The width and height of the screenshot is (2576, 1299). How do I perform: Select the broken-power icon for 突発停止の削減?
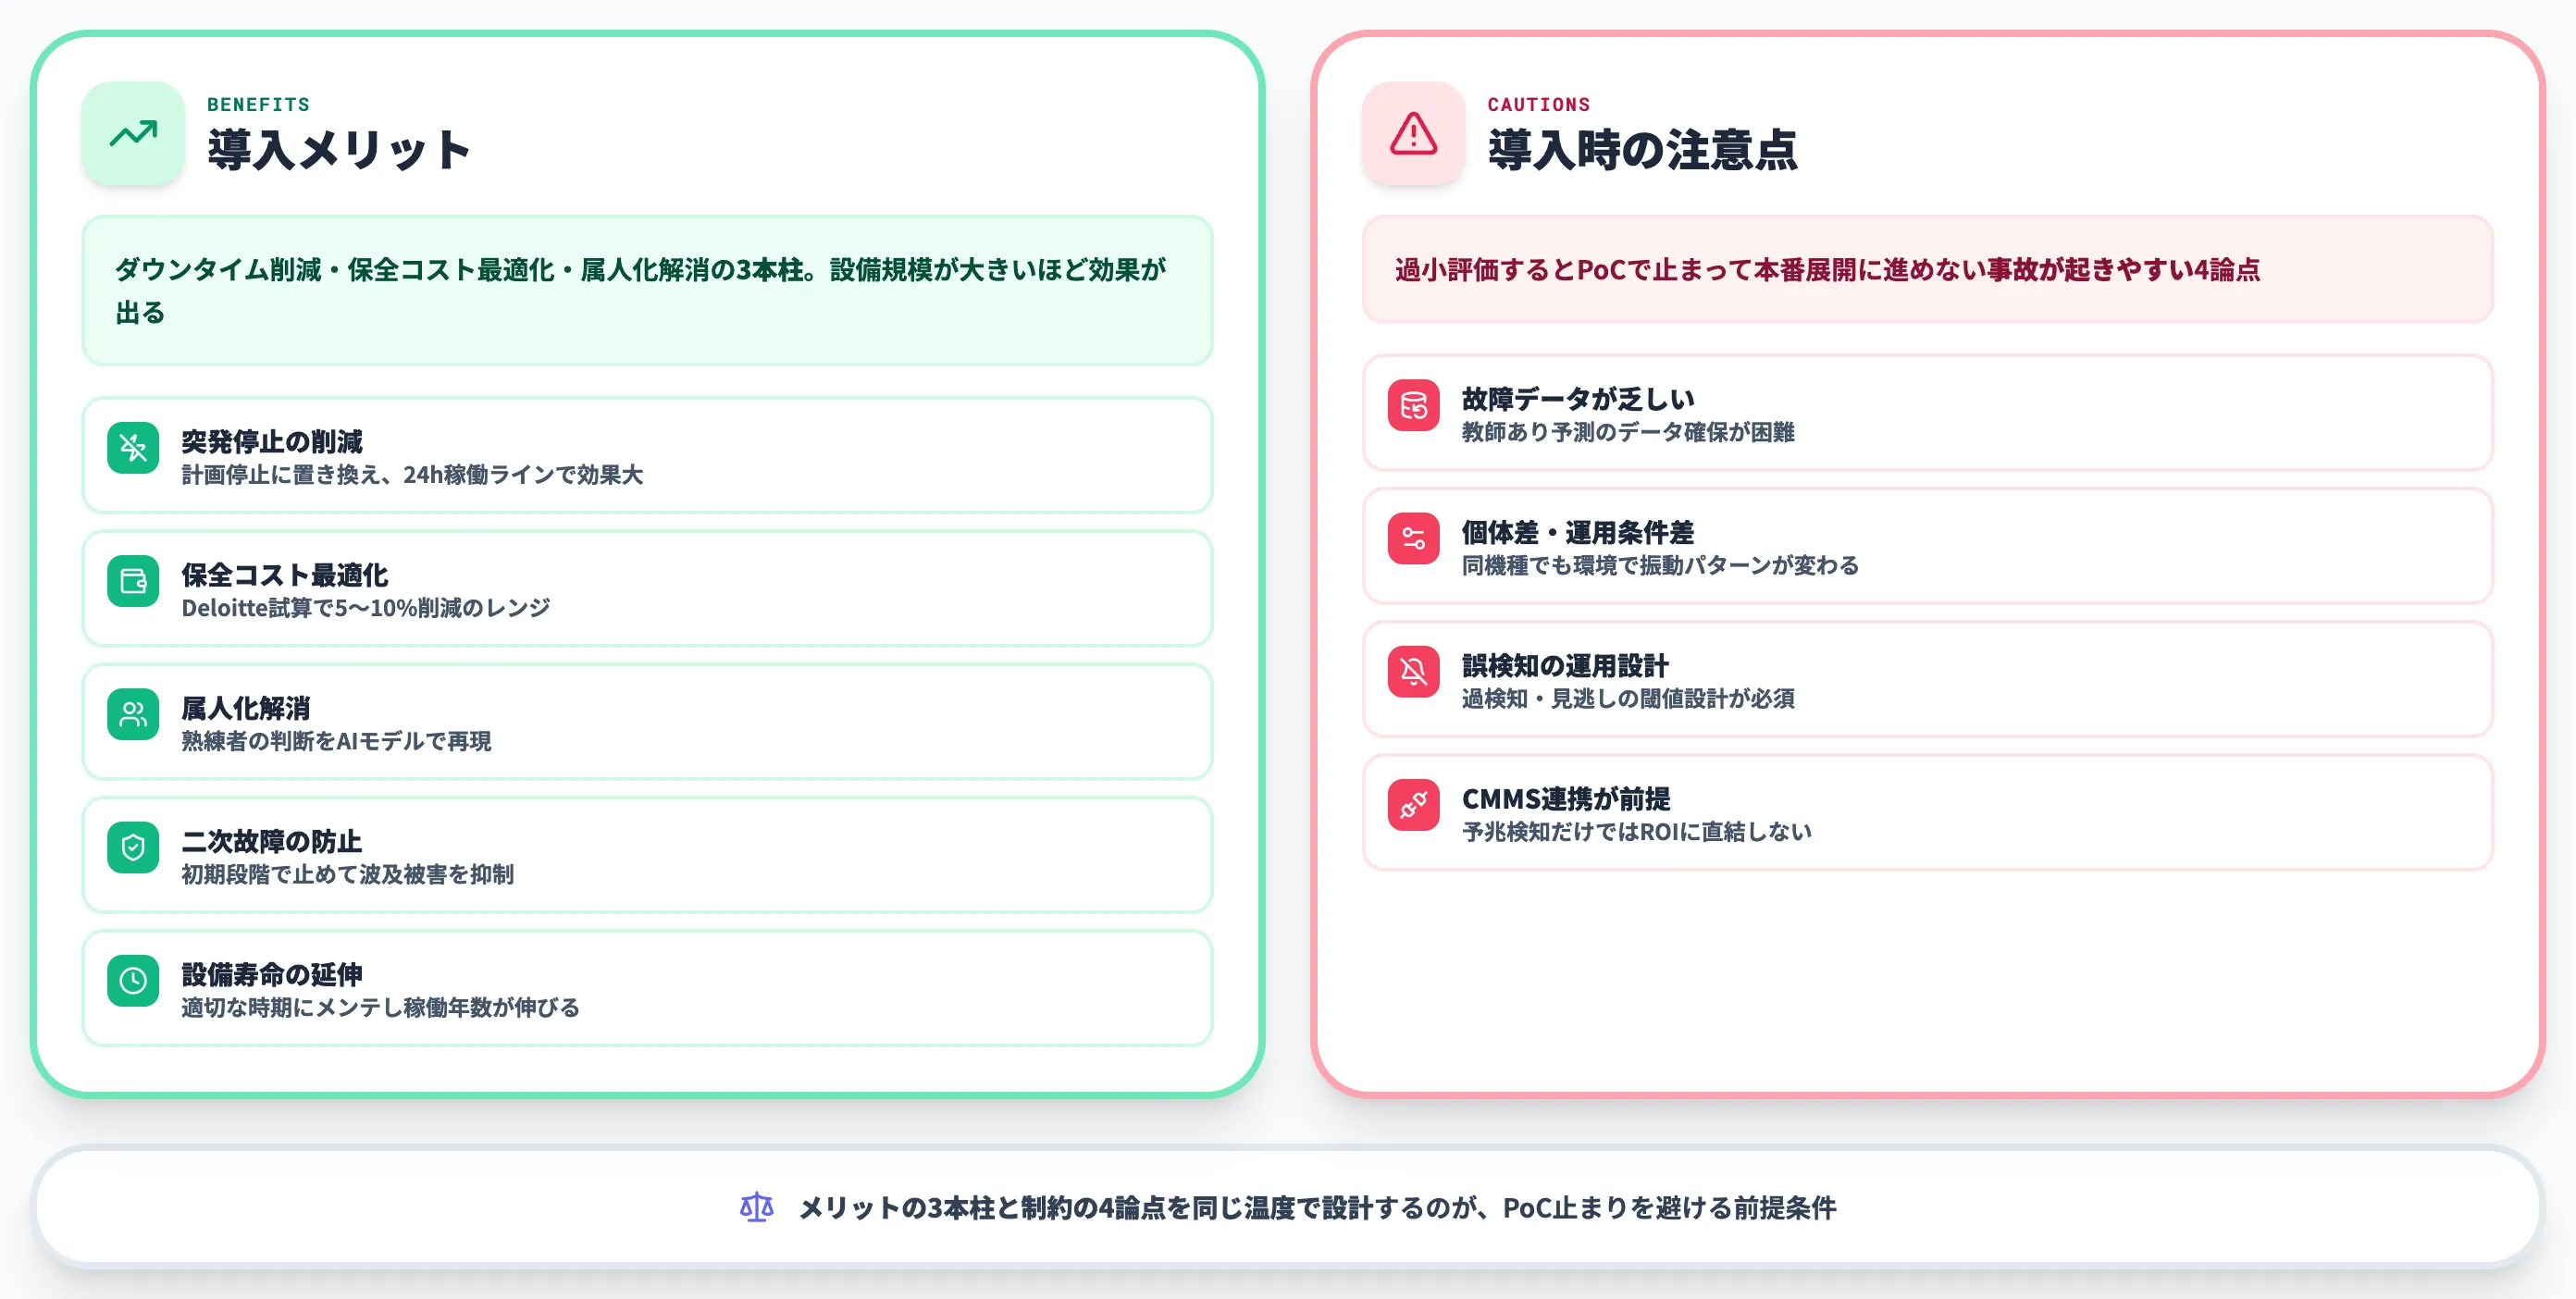[133, 449]
